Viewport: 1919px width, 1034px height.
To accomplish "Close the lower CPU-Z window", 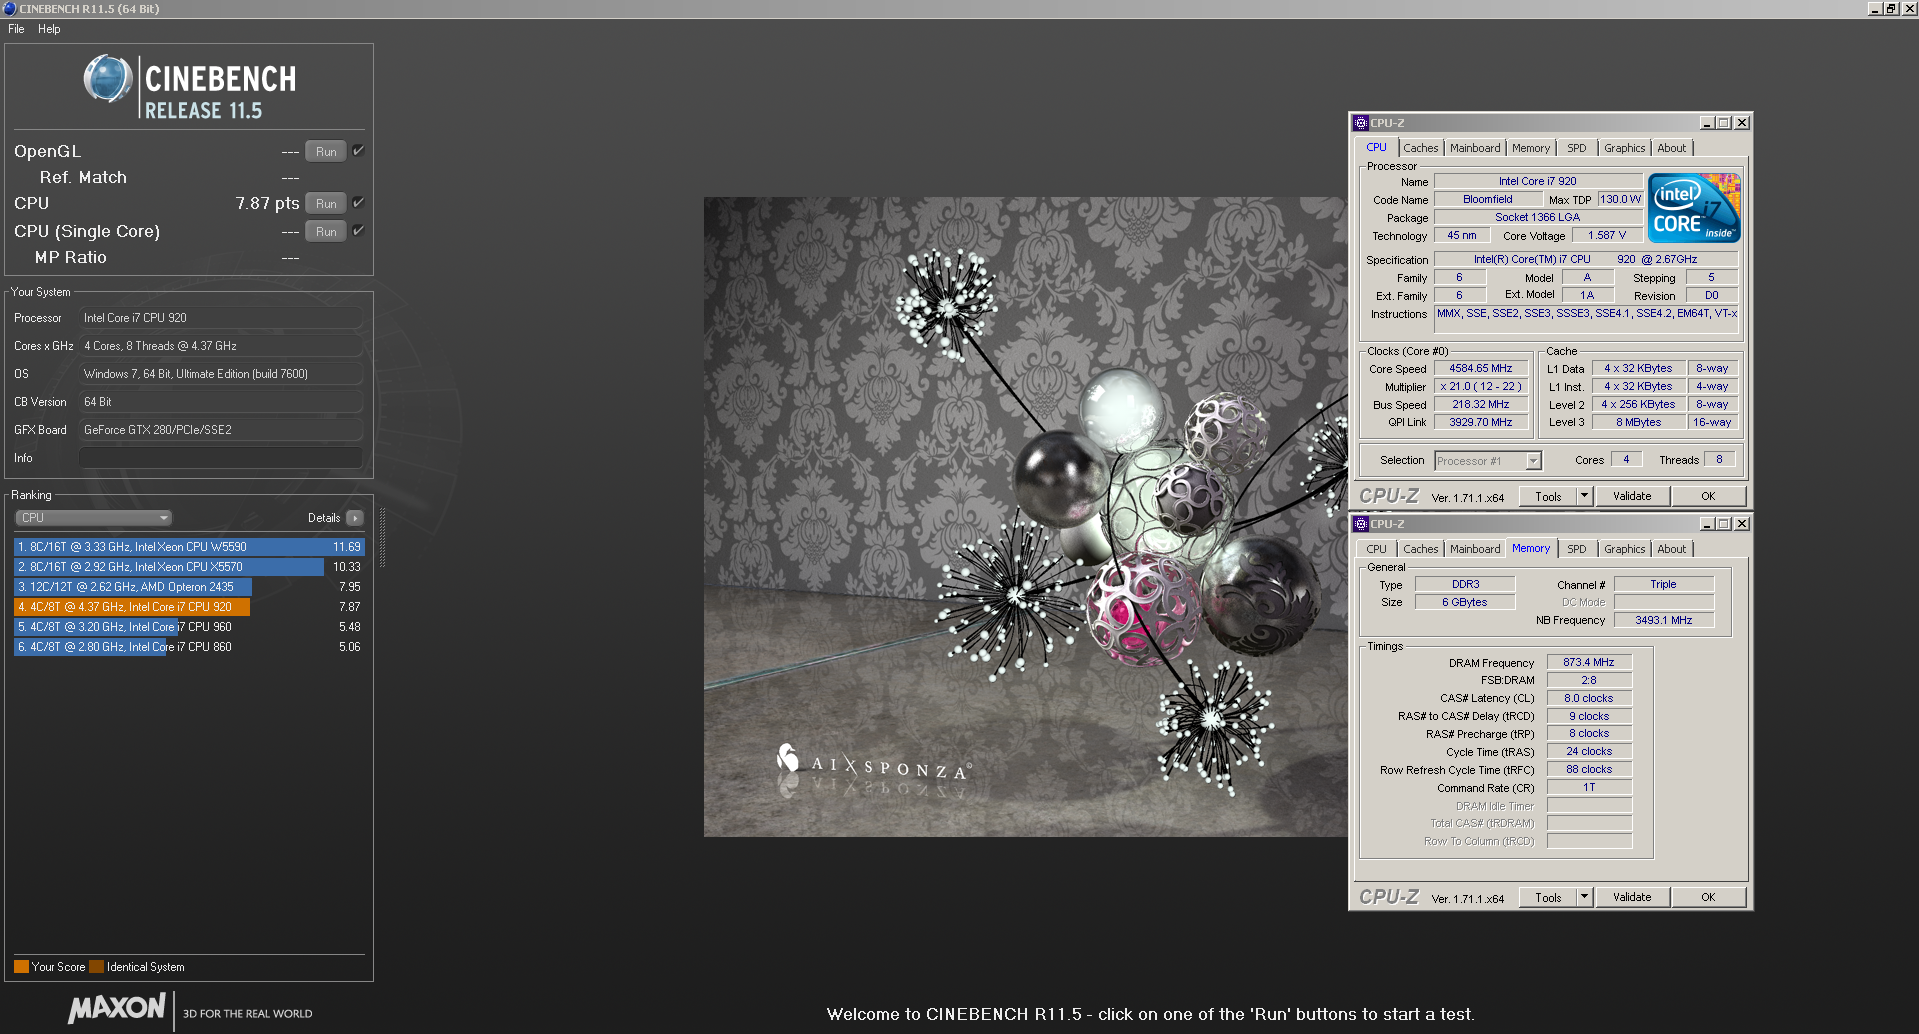I will pyautogui.click(x=1742, y=524).
